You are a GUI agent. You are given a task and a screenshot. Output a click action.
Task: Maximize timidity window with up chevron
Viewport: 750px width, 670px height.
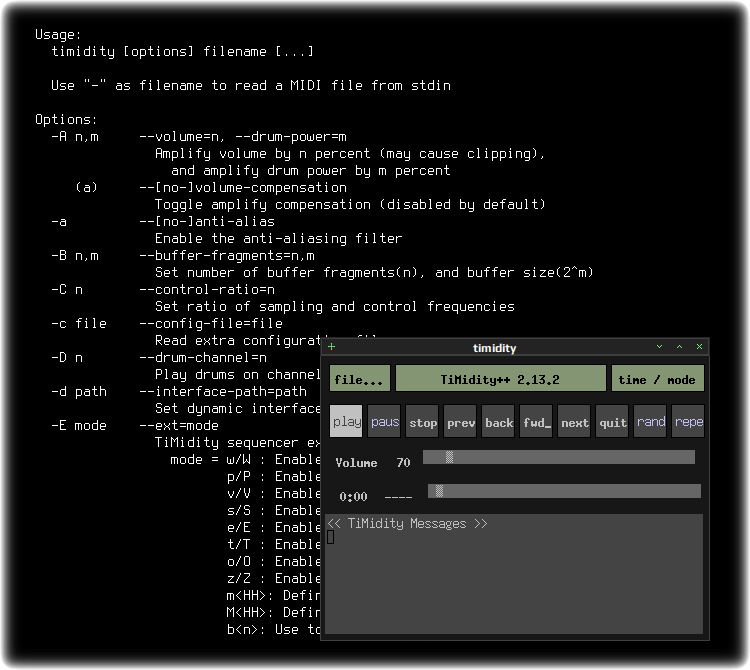click(679, 347)
